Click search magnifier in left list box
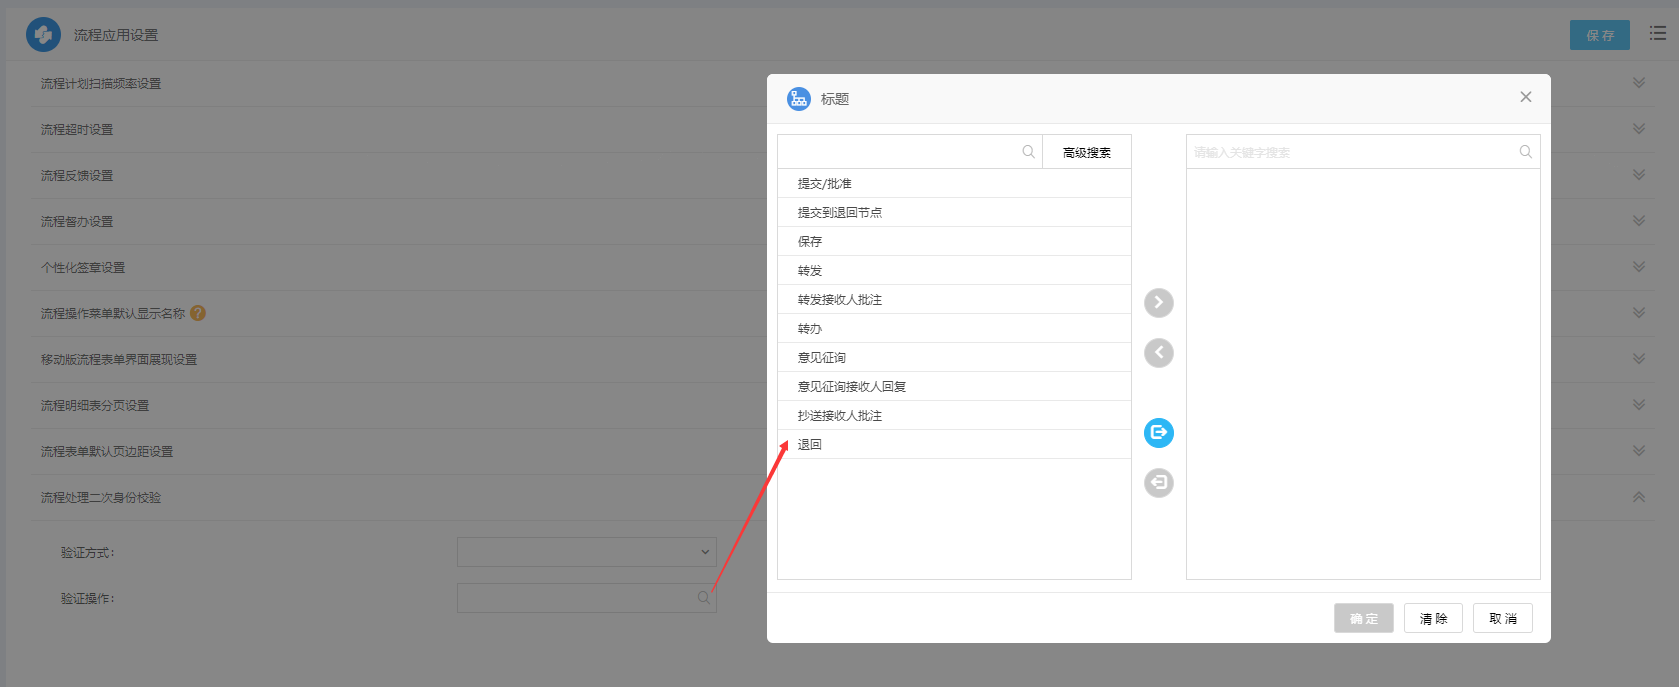1679x687 pixels. 1028,152
